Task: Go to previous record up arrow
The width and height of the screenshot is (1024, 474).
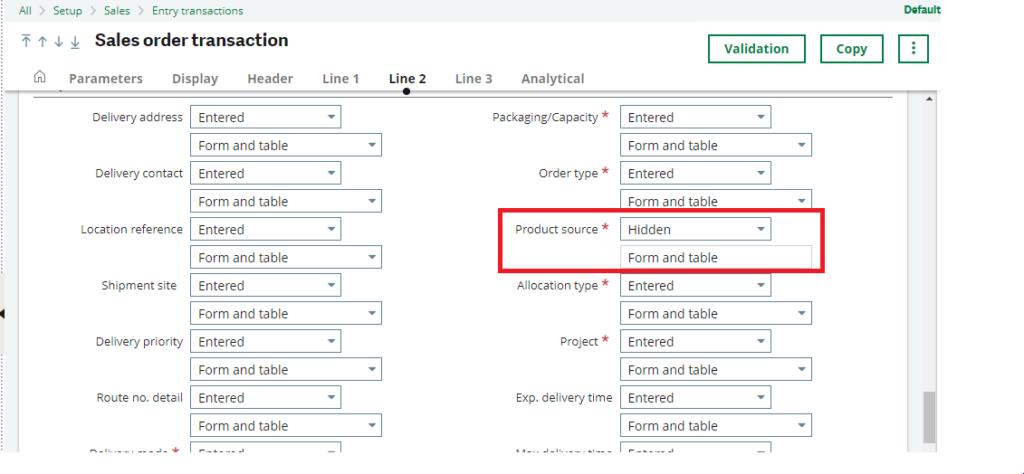Action: point(42,42)
